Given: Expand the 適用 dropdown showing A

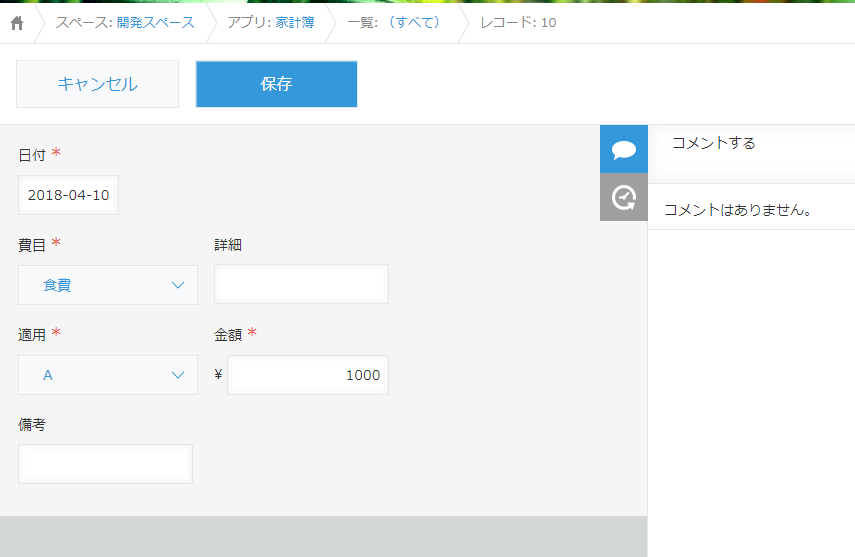Looking at the screenshot, I should coord(108,375).
